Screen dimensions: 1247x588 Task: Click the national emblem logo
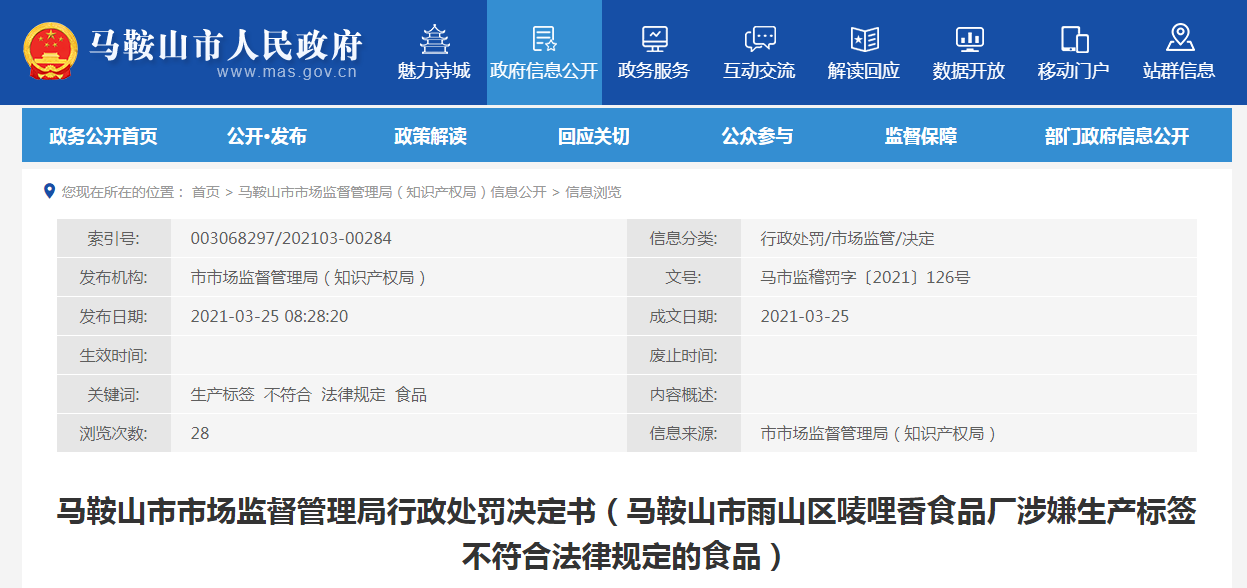(x=51, y=51)
